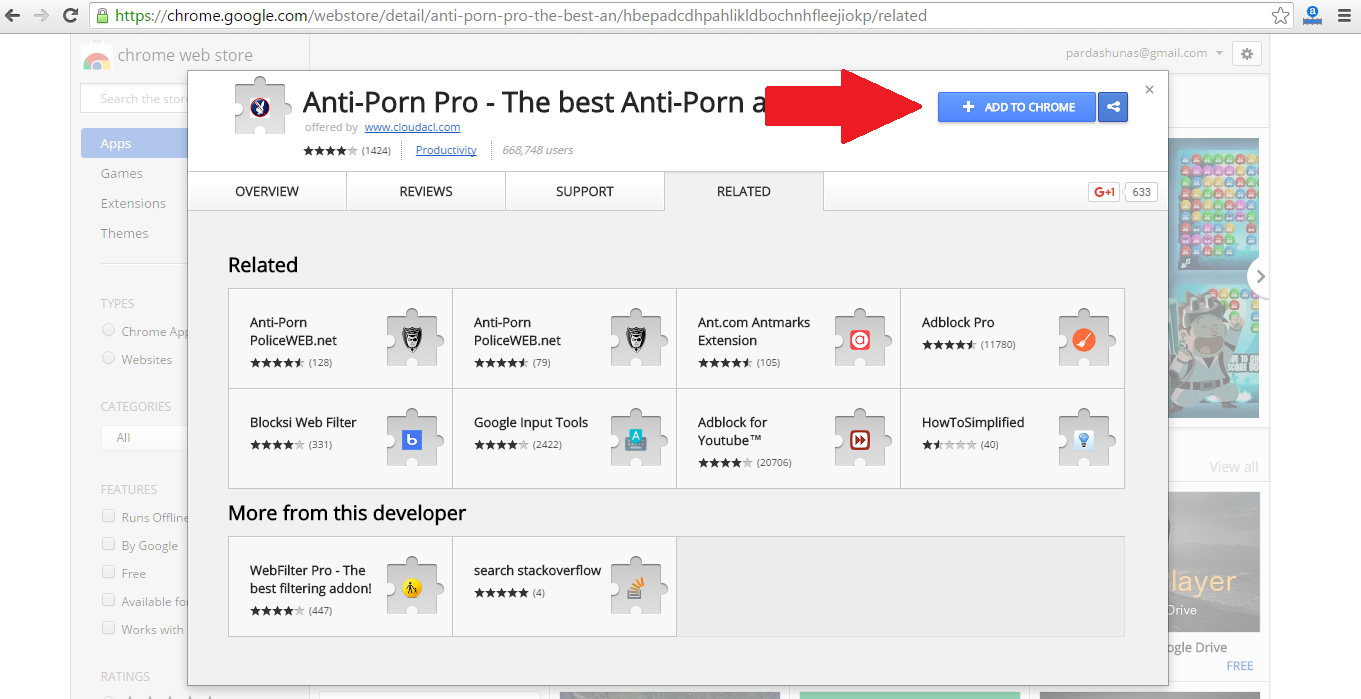Open Blocksi Web Filter icon
This screenshot has width=1361, height=699.
pyautogui.click(x=412, y=438)
